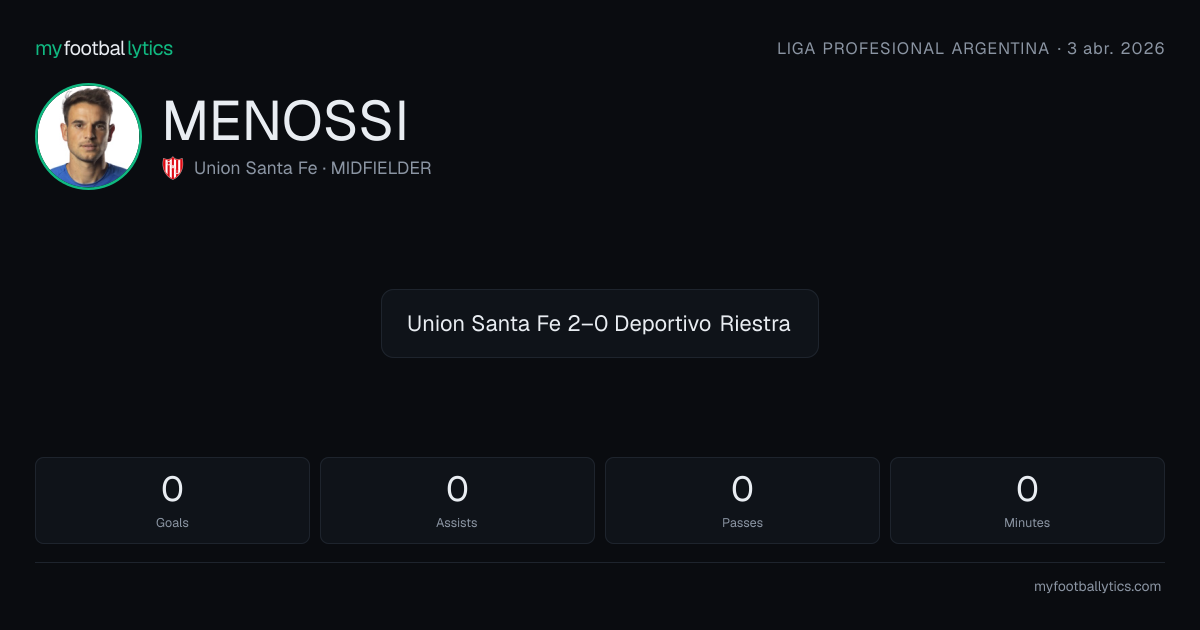Select the MENOSSI player name heading
The width and height of the screenshot is (1200, 630).
click(285, 122)
